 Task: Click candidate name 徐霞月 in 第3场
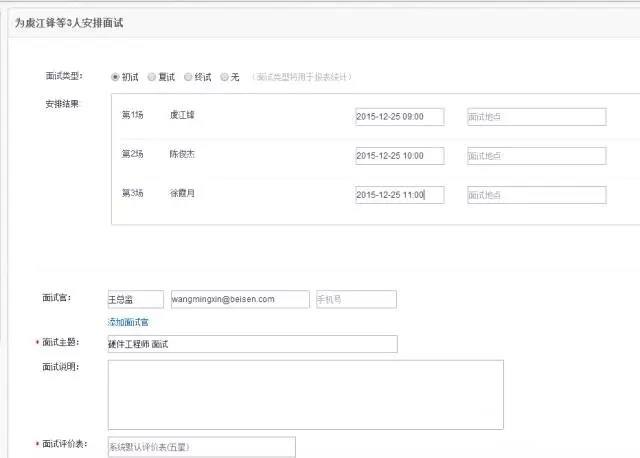pyautogui.click(x=182, y=193)
